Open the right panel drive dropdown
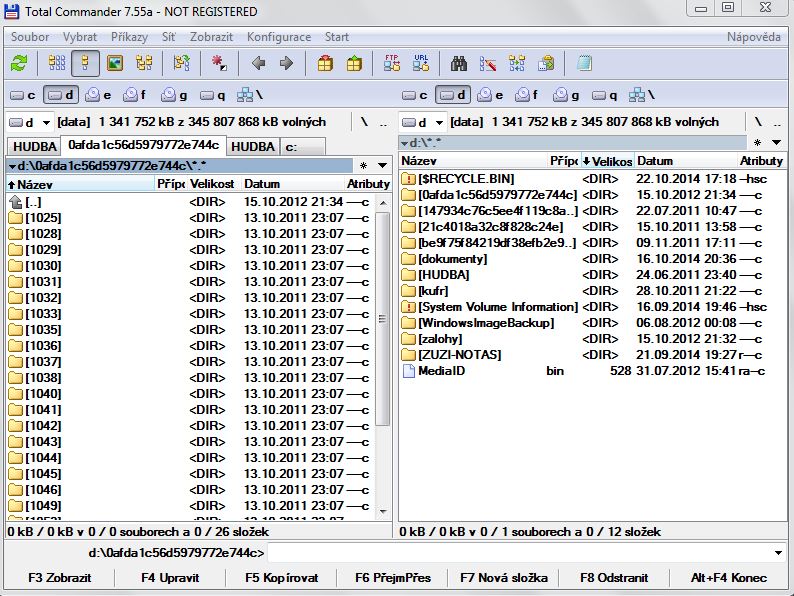794x596 pixels. 422,122
